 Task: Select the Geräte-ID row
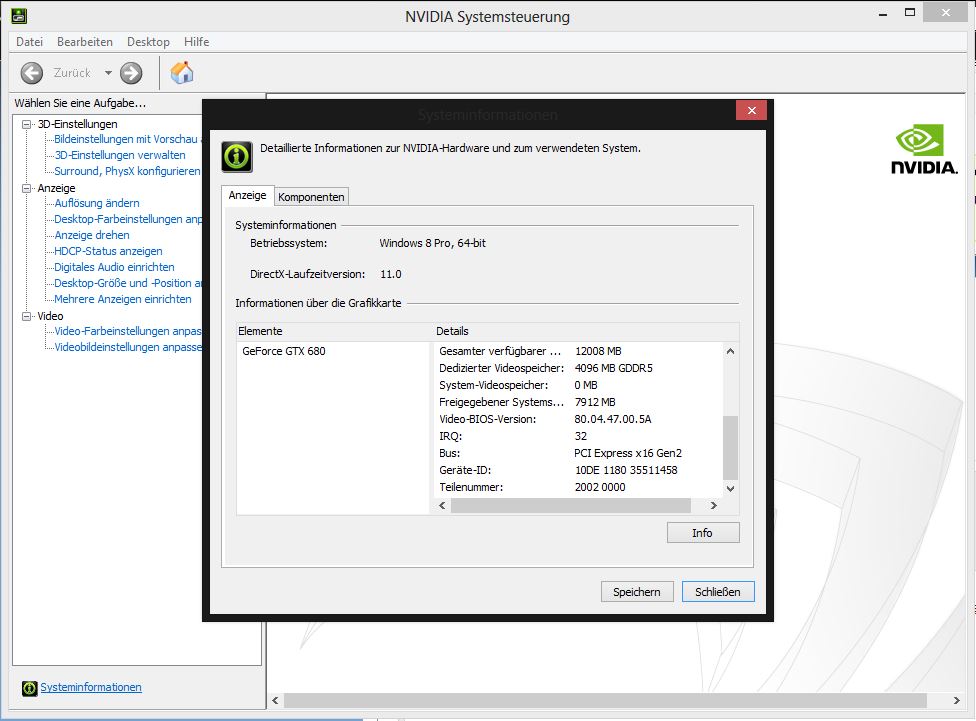(x=579, y=470)
